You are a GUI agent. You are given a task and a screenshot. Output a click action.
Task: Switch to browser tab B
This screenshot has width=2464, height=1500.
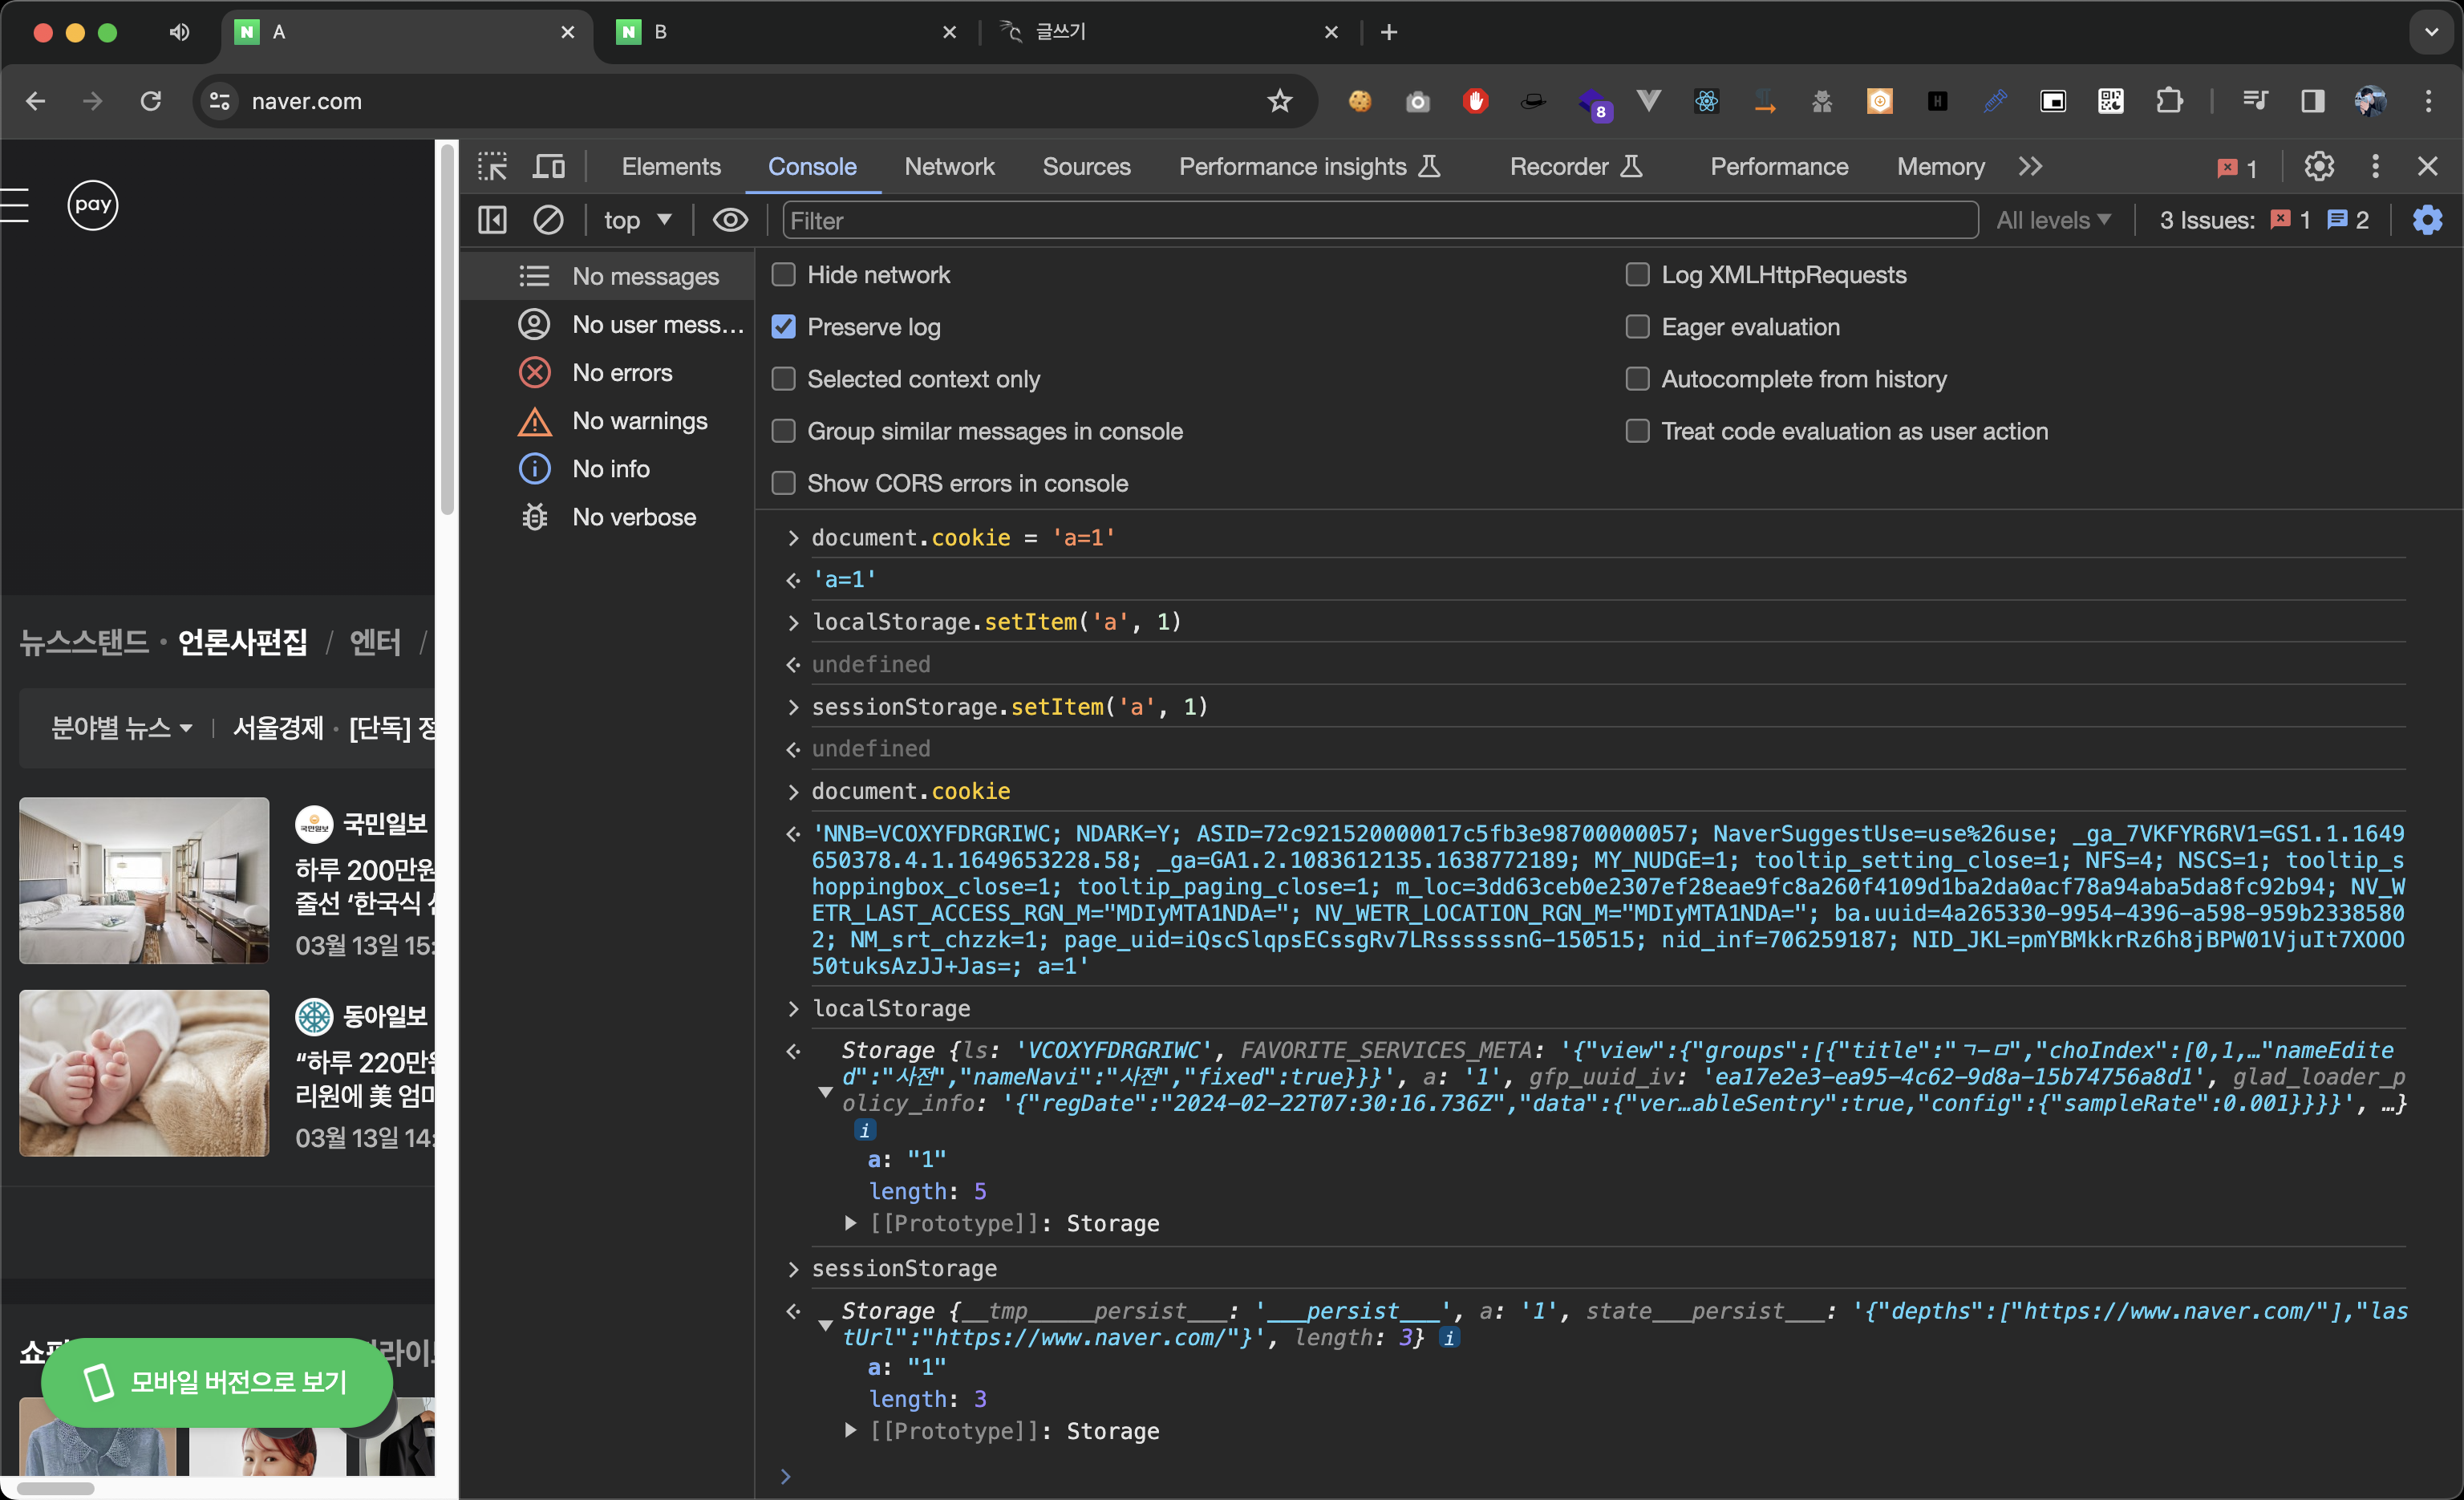click(x=786, y=32)
